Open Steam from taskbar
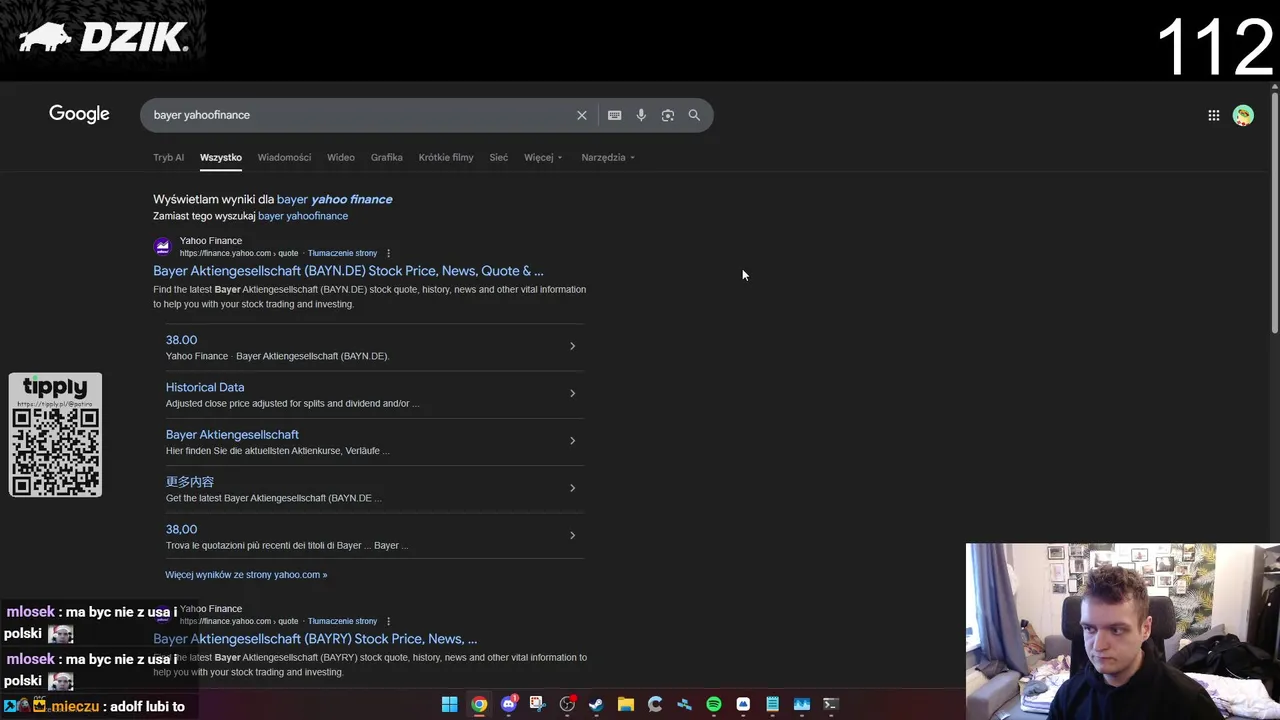1280x720 pixels. [596, 705]
